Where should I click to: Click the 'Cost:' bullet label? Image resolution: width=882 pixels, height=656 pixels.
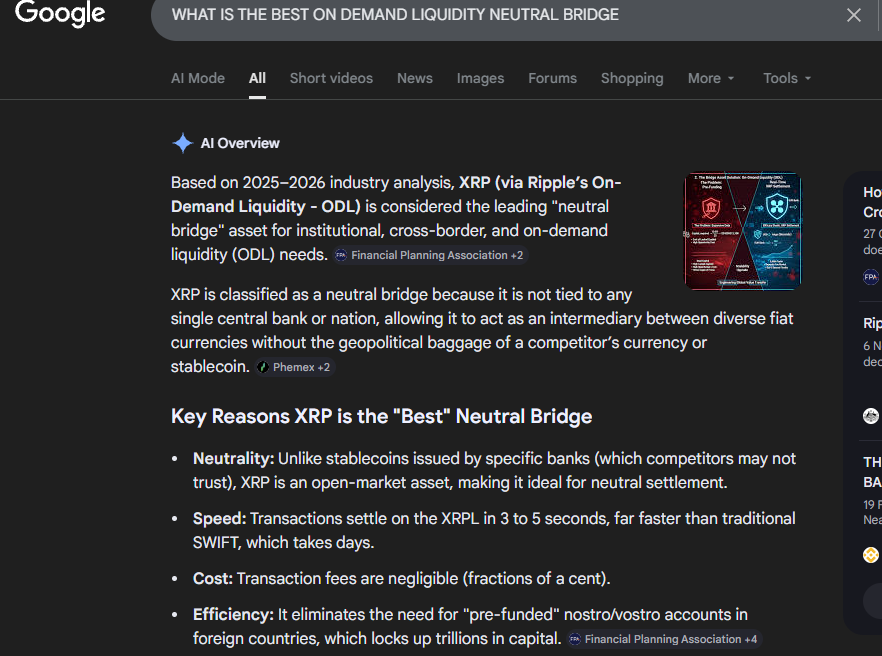point(213,578)
